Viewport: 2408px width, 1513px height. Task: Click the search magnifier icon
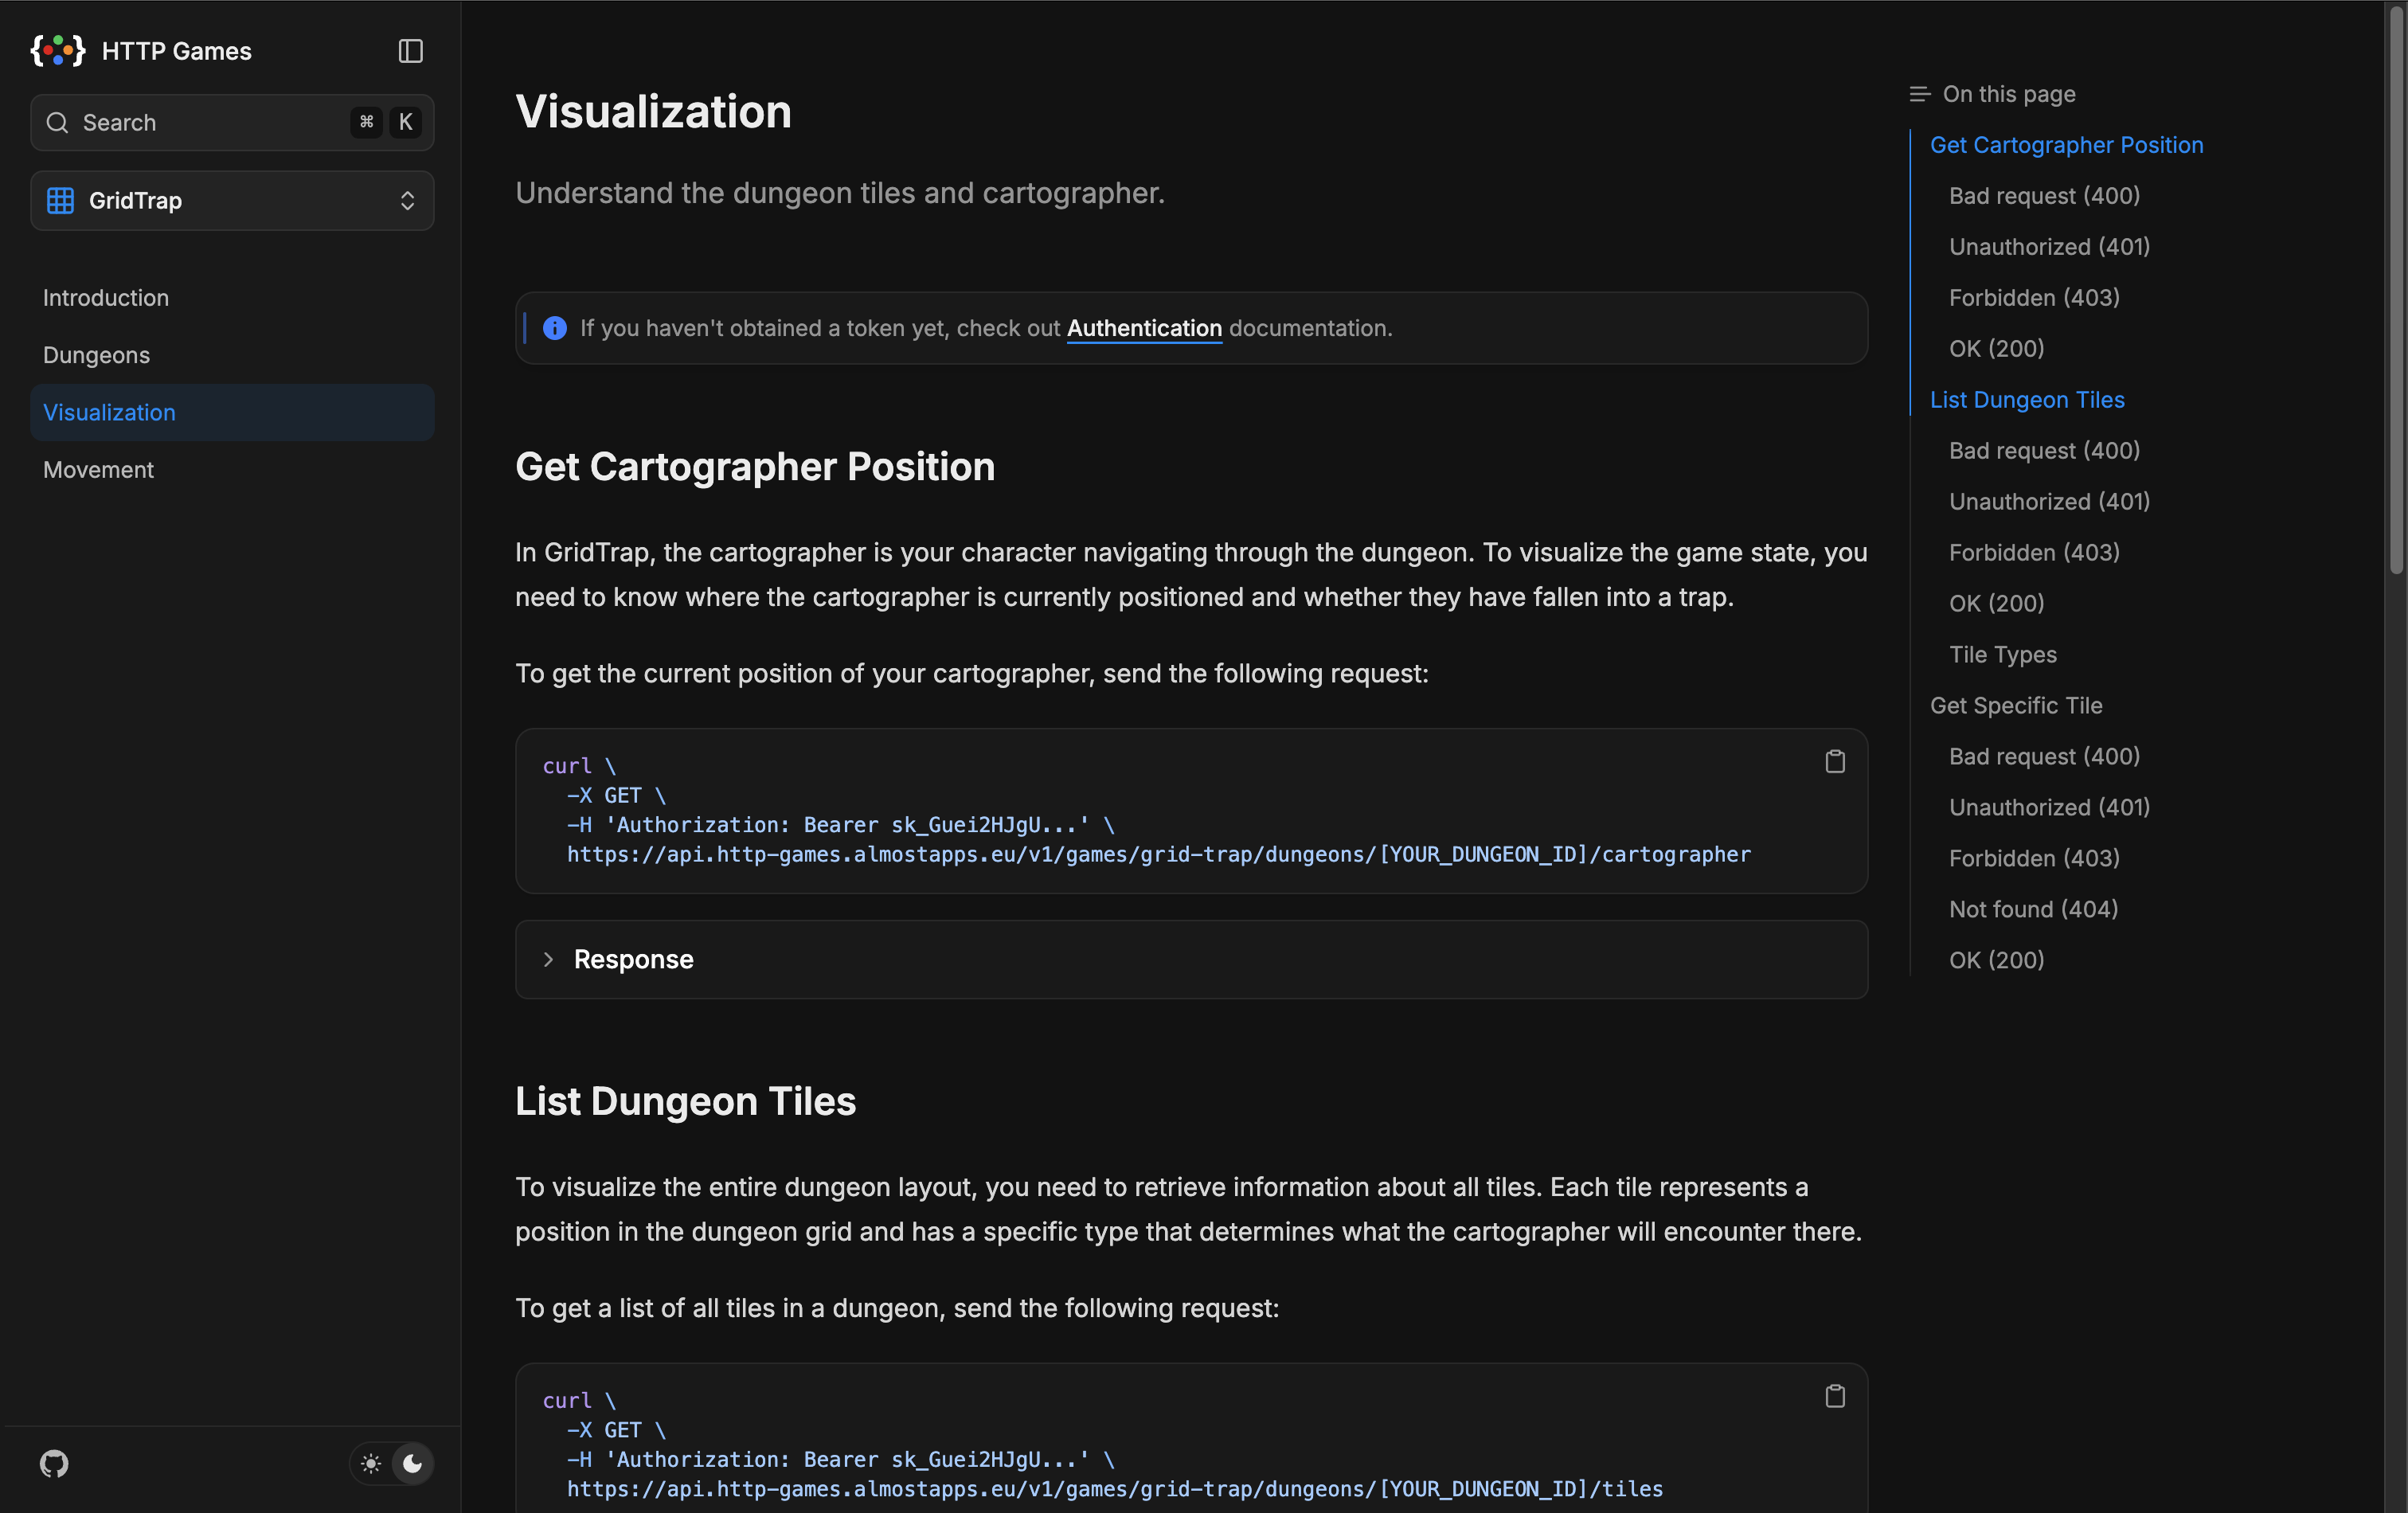(58, 122)
